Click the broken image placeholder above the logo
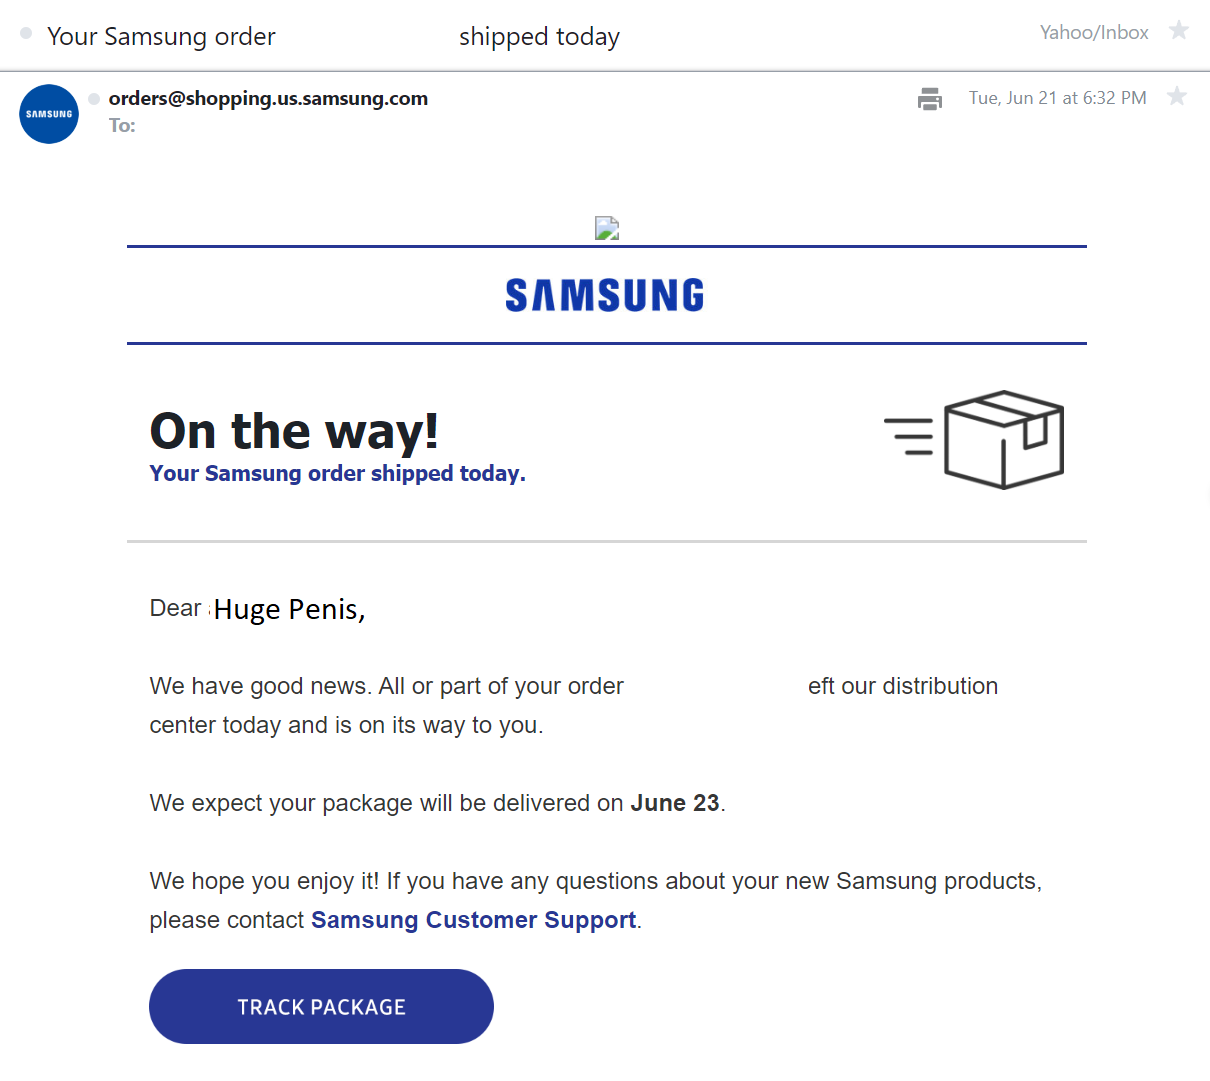 tap(607, 229)
